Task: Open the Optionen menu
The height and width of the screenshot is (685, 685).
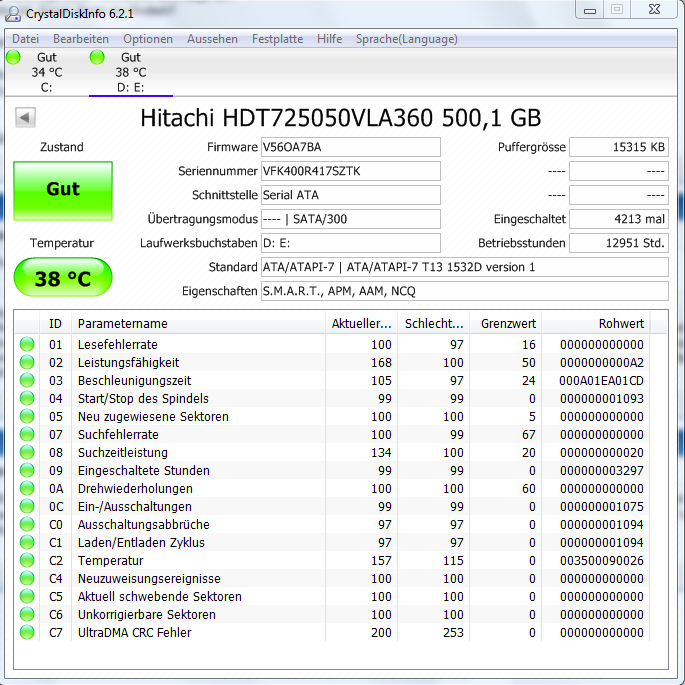Action: (x=148, y=39)
